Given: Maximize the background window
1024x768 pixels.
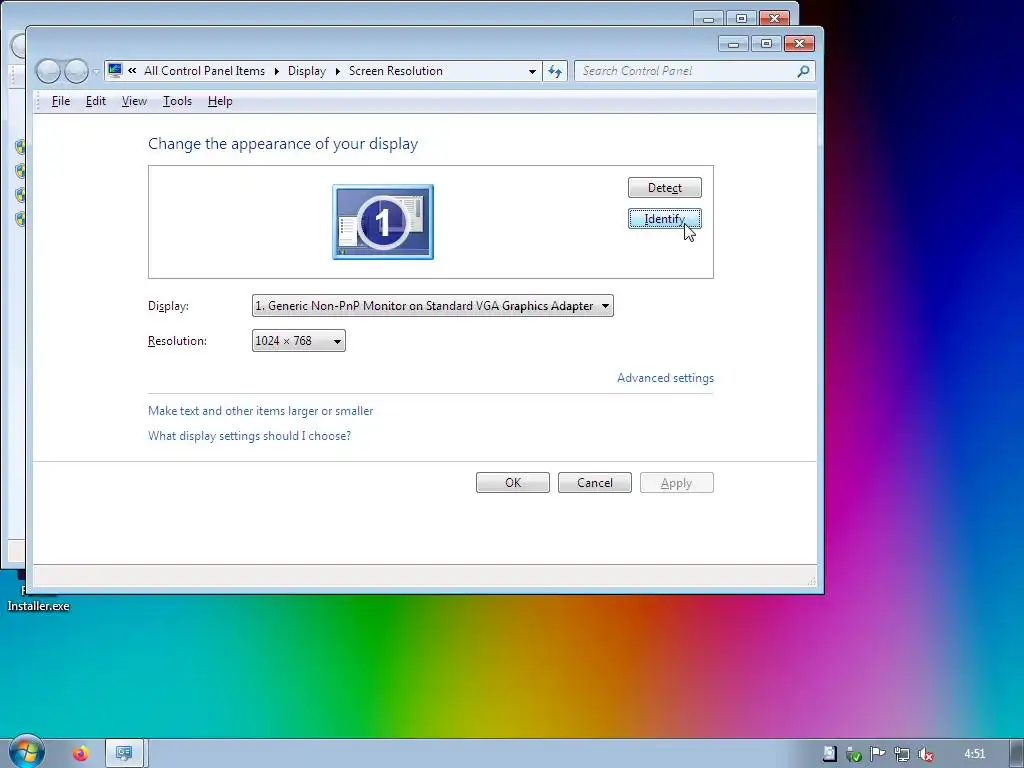Looking at the screenshot, I should point(741,18).
